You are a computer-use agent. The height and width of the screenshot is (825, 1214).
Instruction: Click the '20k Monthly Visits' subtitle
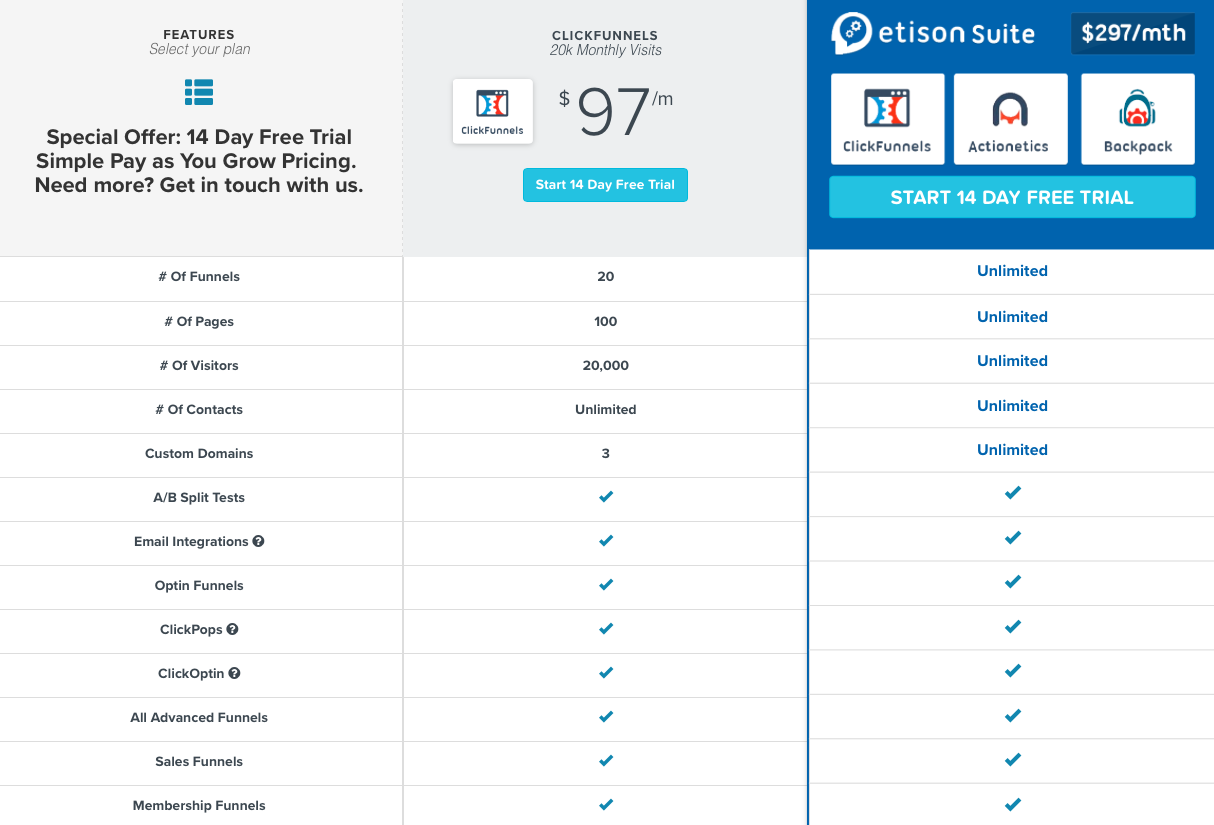tap(605, 50)
